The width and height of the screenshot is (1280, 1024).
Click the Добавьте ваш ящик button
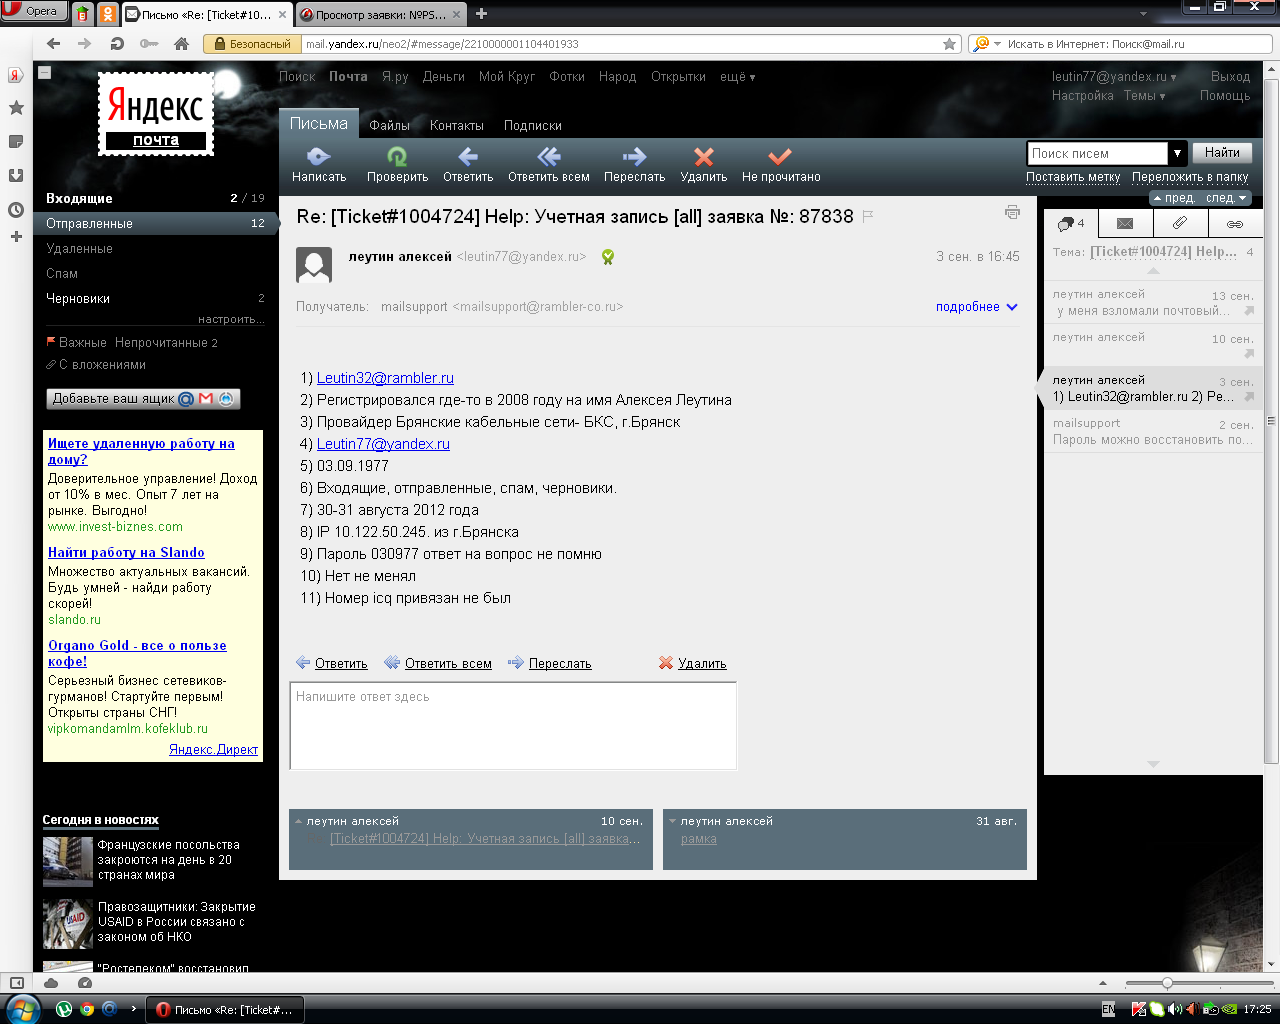143,398
